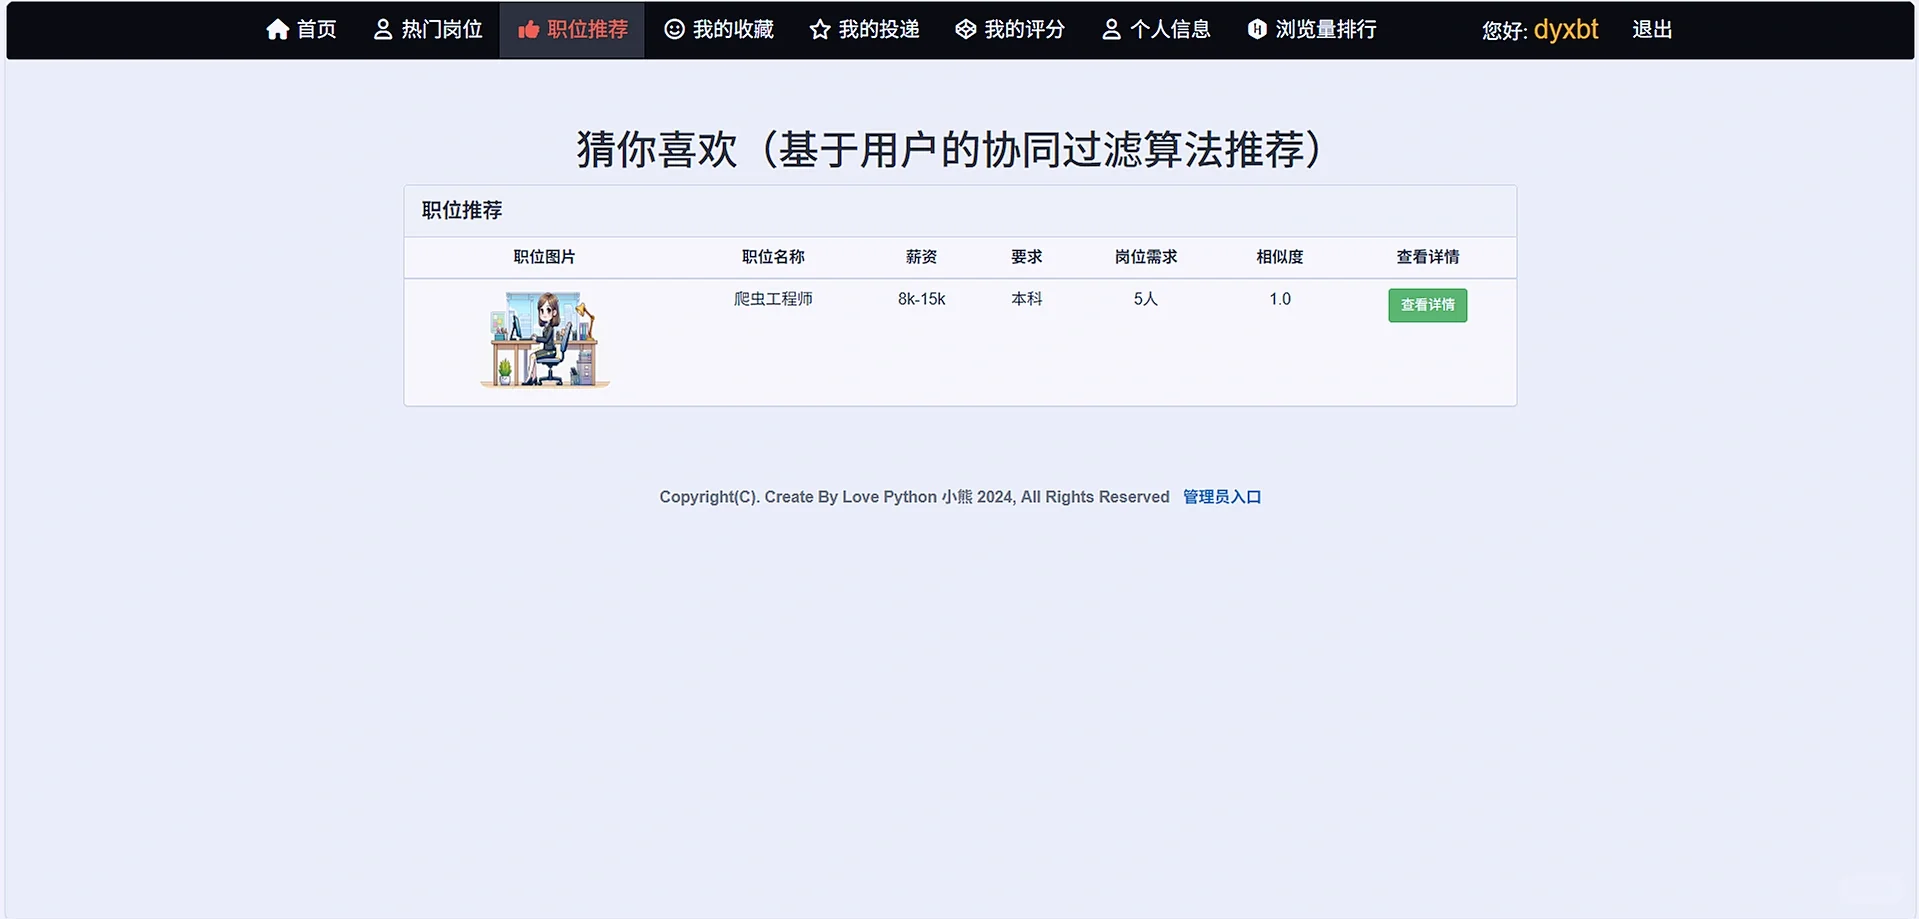Click the 薪资 column header

(921, 257)
